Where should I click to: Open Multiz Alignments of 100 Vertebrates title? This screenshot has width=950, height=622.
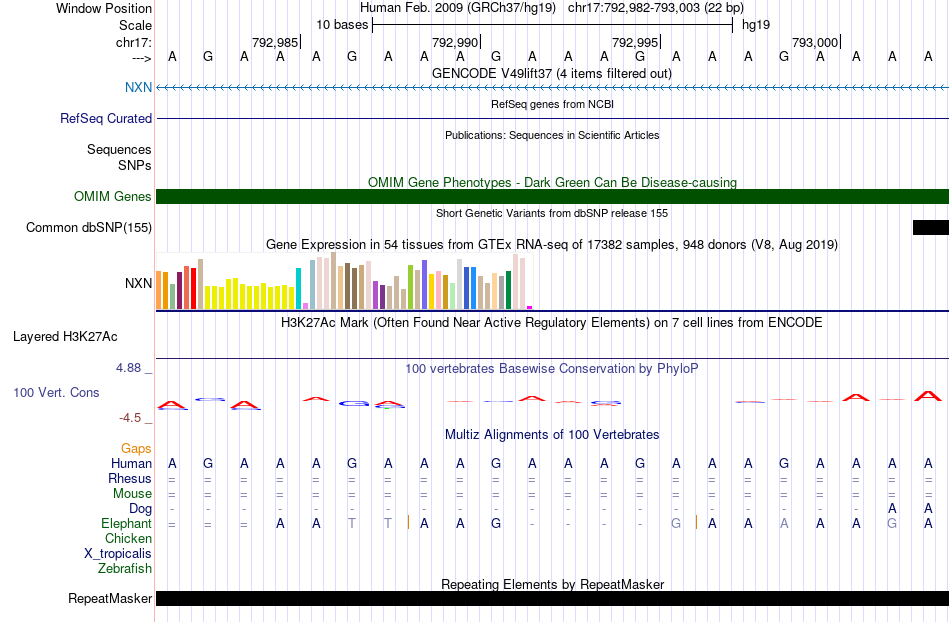pos(552,435)
